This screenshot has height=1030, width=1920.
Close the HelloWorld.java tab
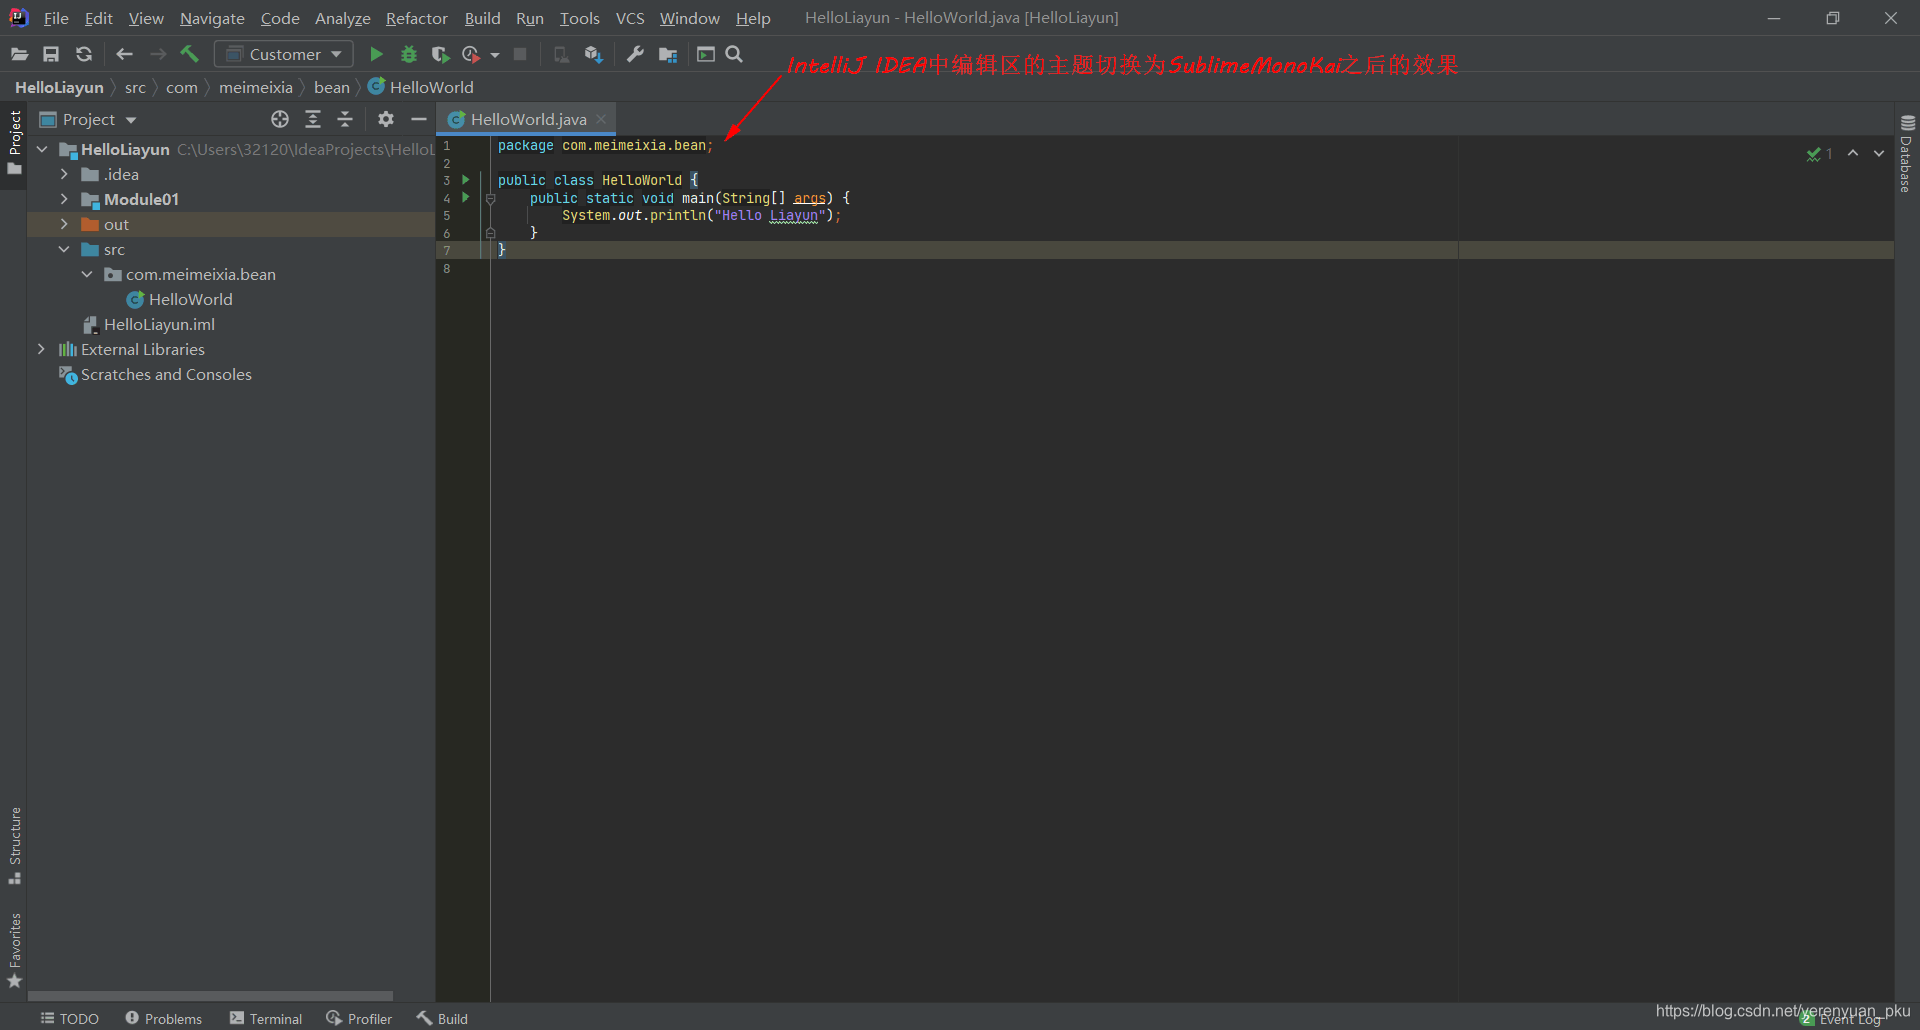pyautogui.click(x=601, y=119)
